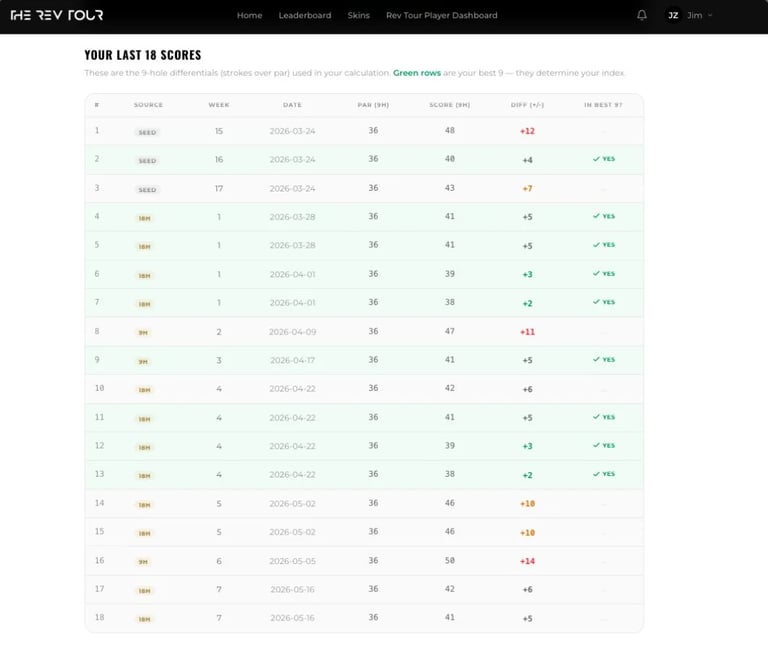The image size is (768, 650).
Task: Click the score 43 in row 3
Action: click(450, 188)
